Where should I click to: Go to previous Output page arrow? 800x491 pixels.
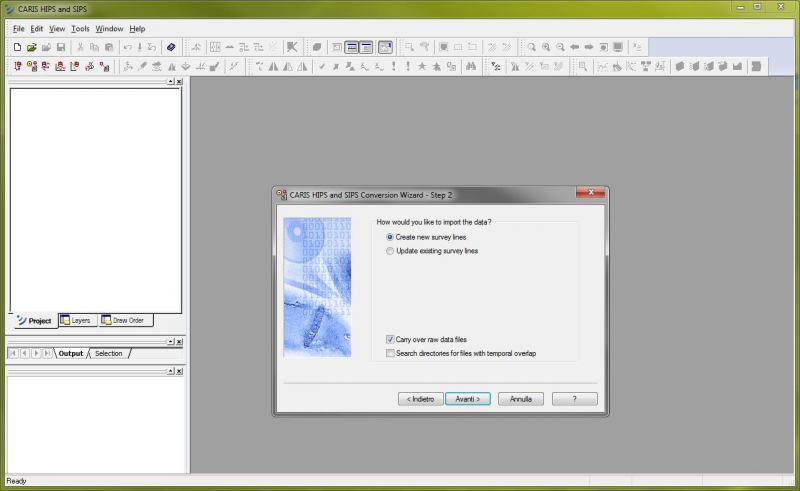coord(24,353)
